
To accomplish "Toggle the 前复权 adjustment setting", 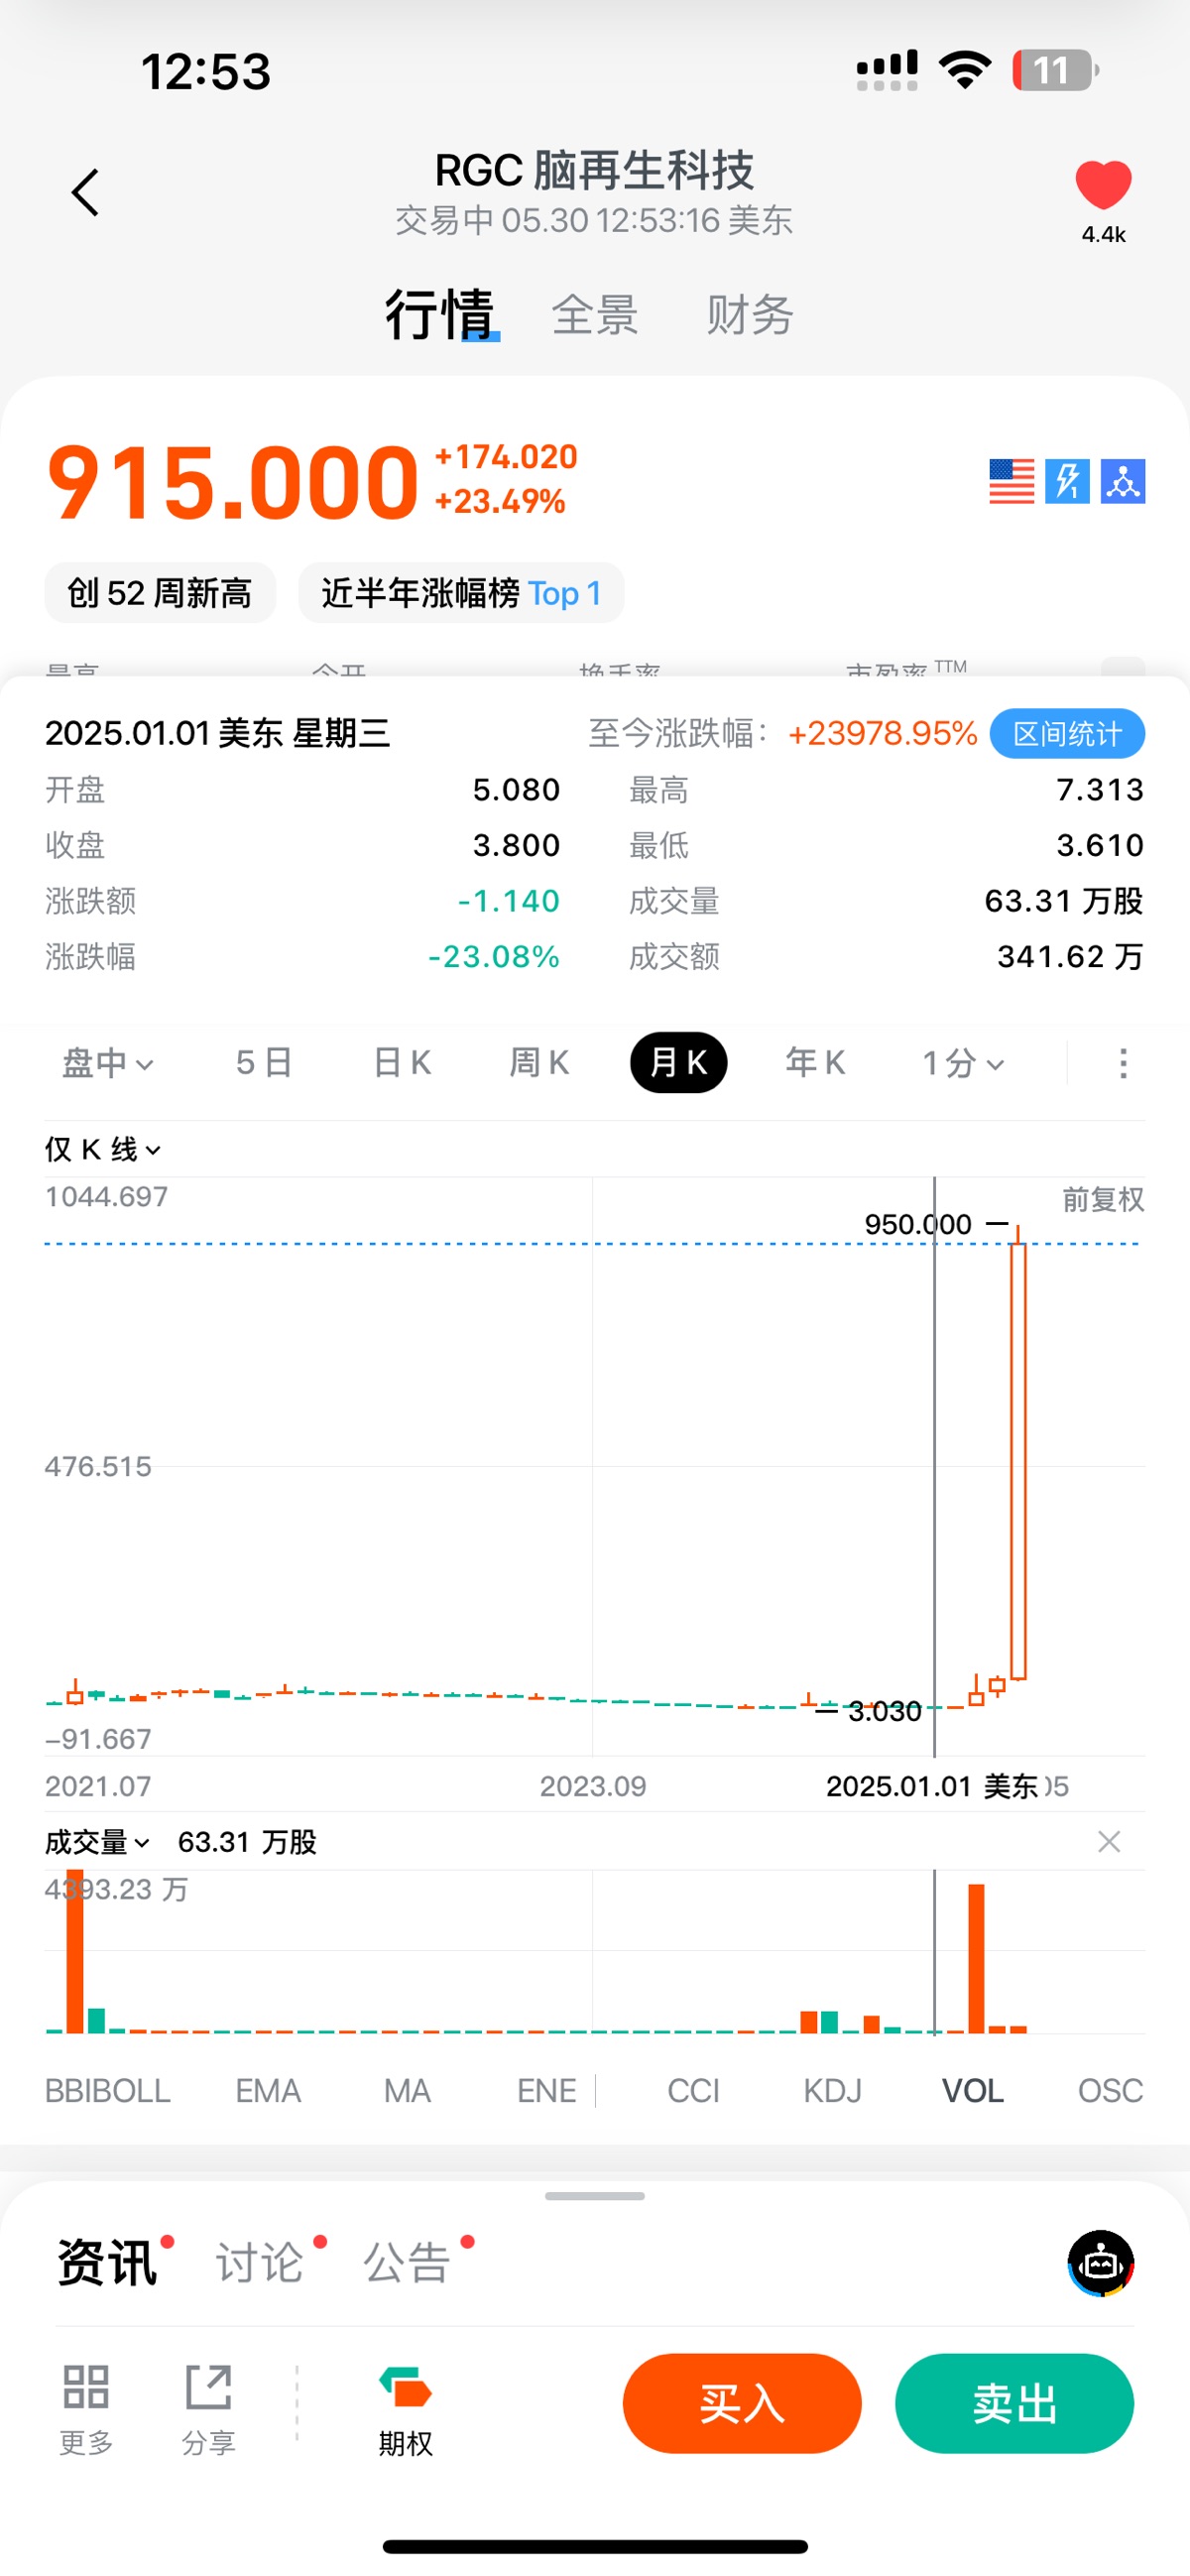I will [1102, 1199].
